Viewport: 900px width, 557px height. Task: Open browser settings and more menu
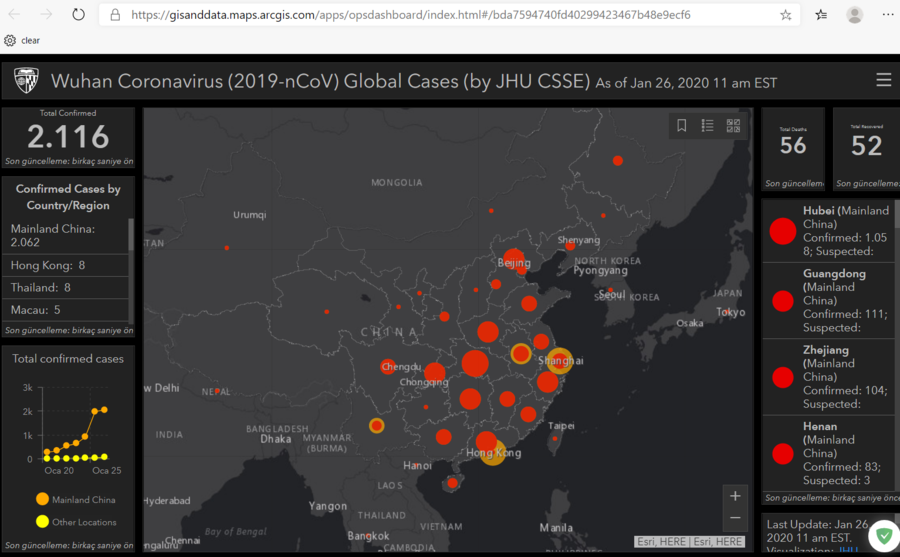point(887,15)
